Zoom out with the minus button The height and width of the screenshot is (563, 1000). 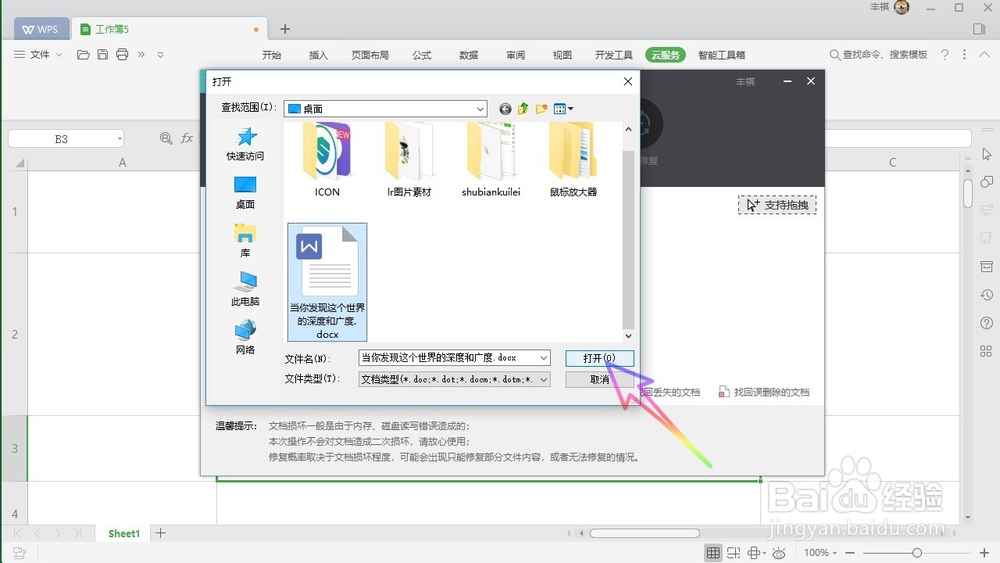(x=850, y=553)
